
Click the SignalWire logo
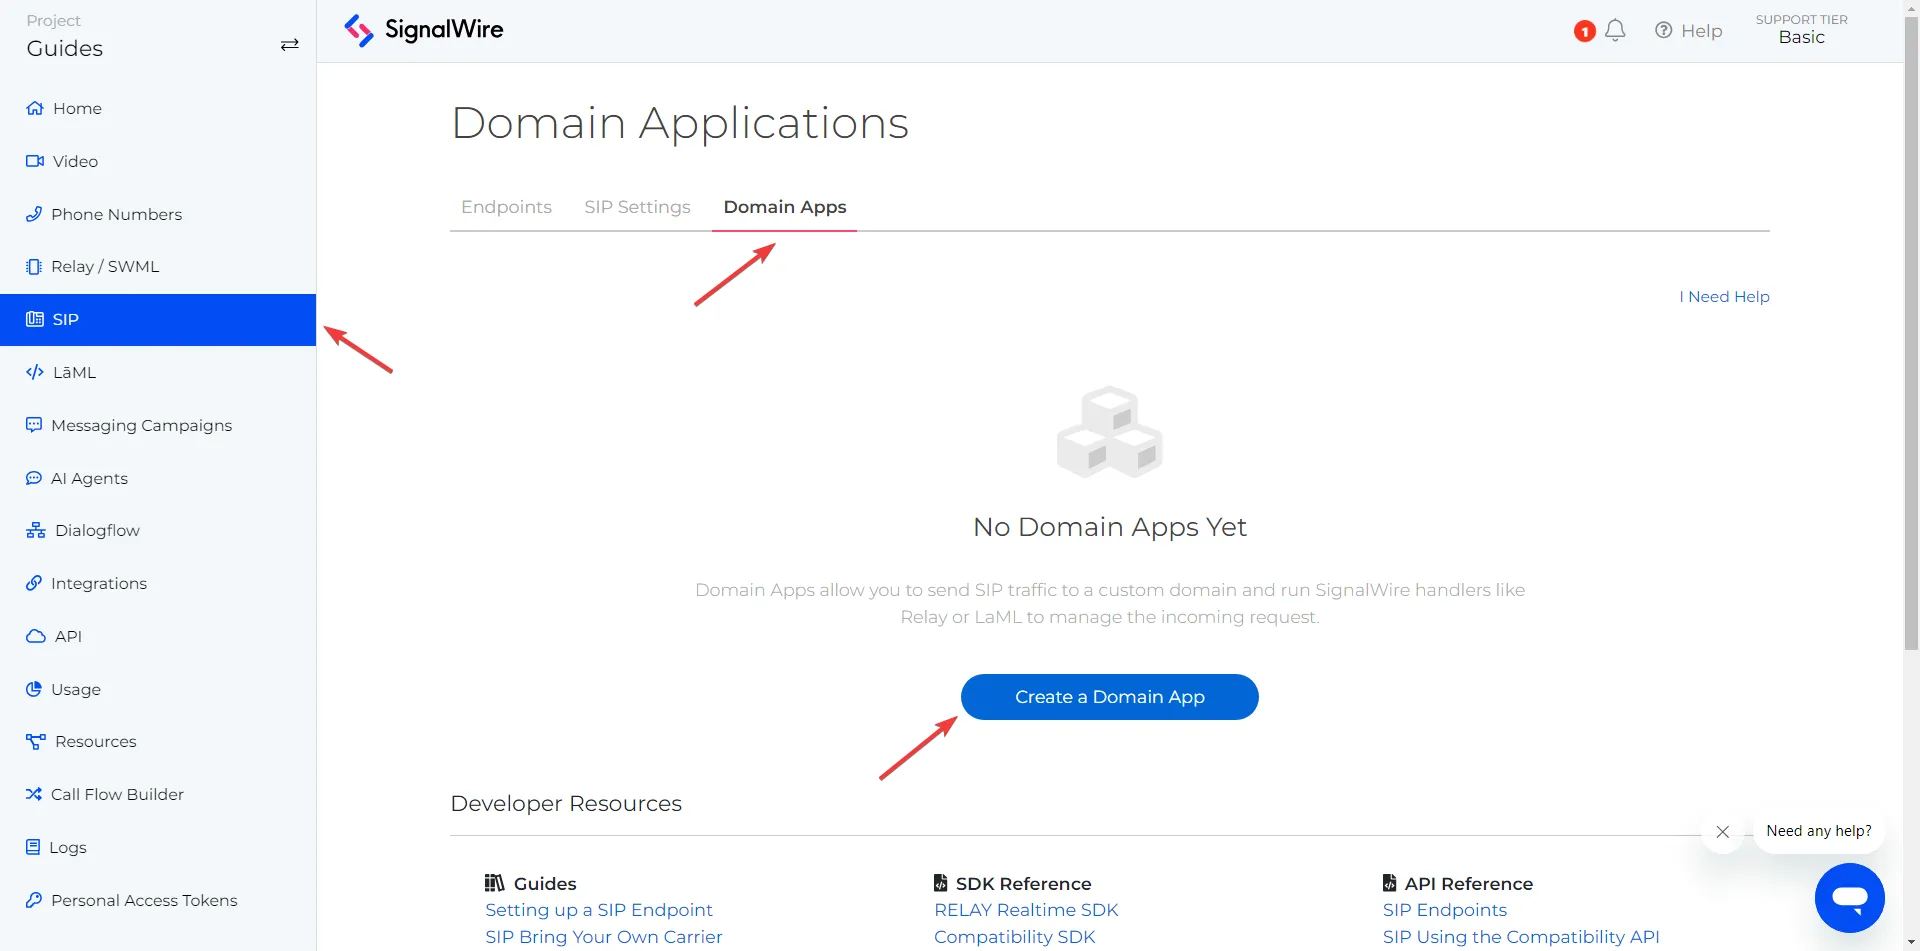424,30
